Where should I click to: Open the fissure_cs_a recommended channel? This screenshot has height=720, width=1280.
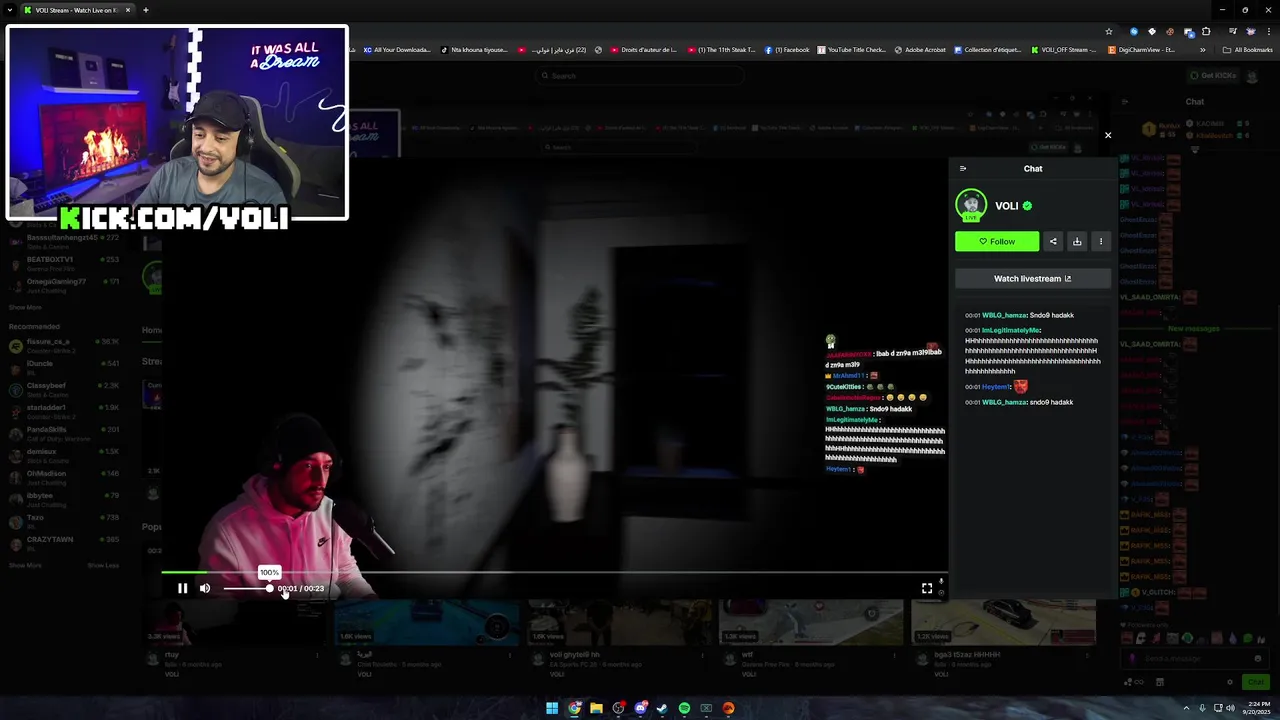64,345
